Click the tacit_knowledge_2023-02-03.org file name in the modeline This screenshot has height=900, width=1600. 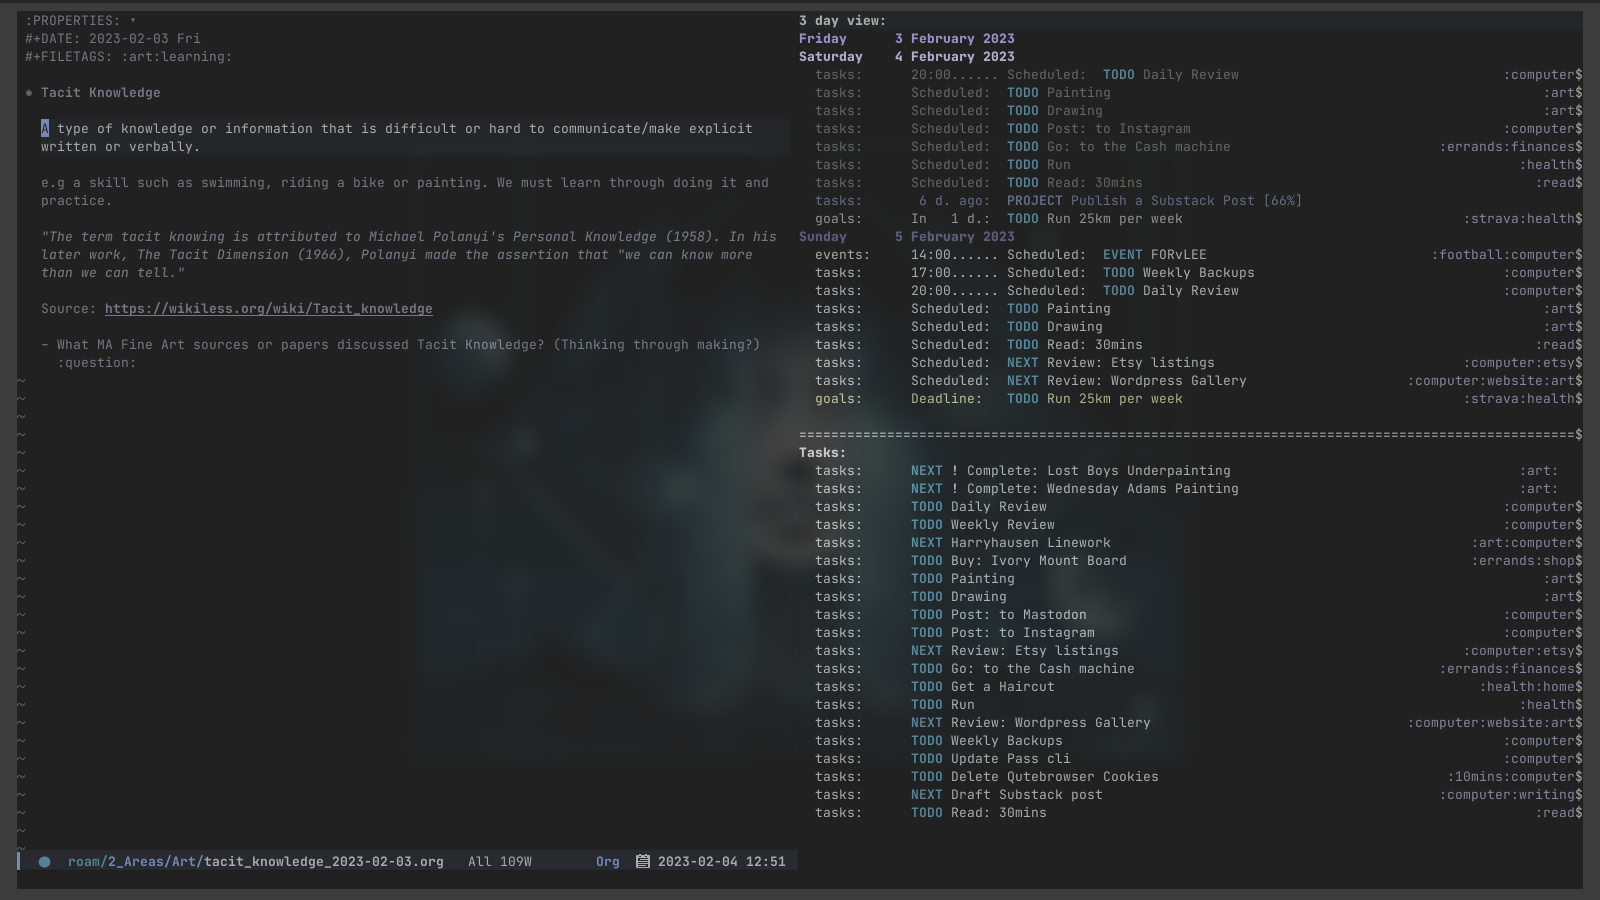click(x=324, y=861)
